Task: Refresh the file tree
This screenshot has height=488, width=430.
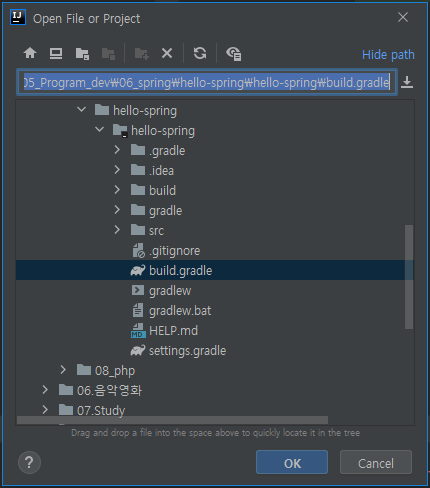Action: 200,53
